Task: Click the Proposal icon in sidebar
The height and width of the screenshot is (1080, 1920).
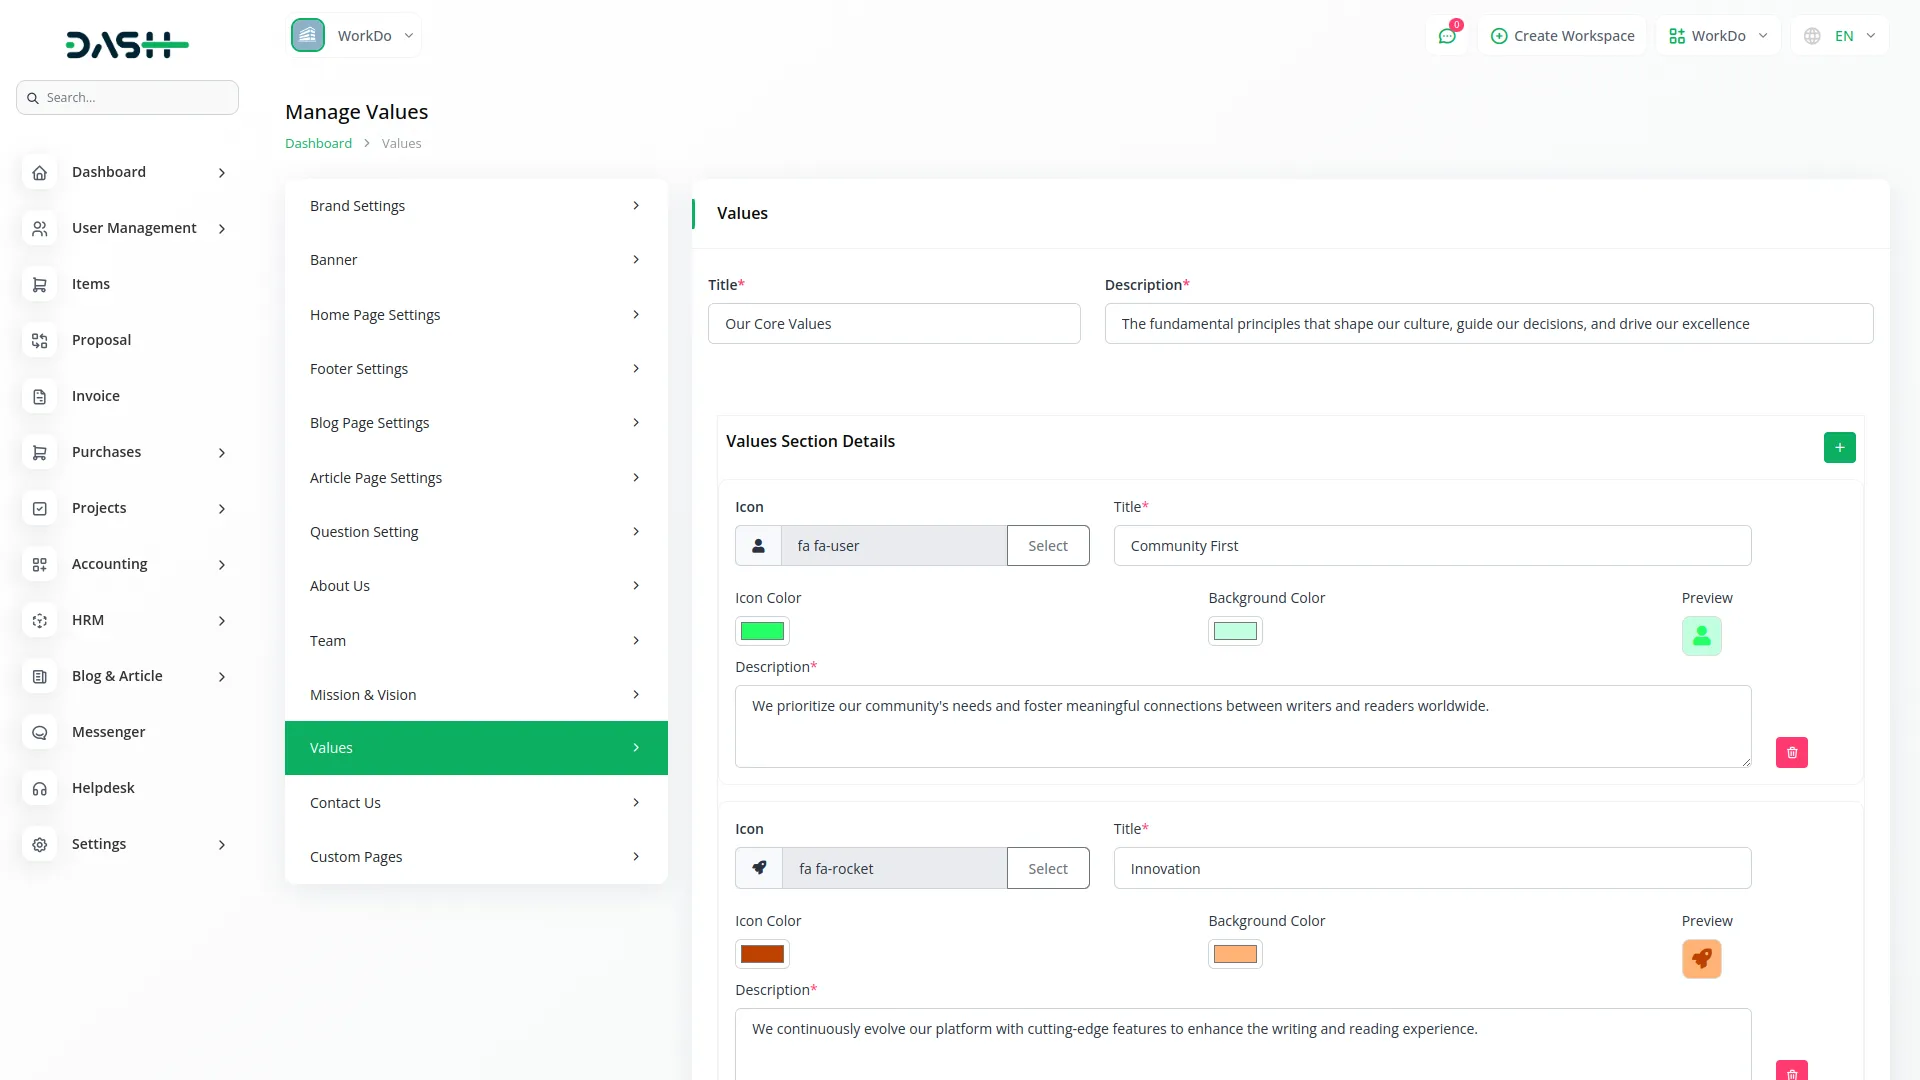Action: tap(40, 340)
